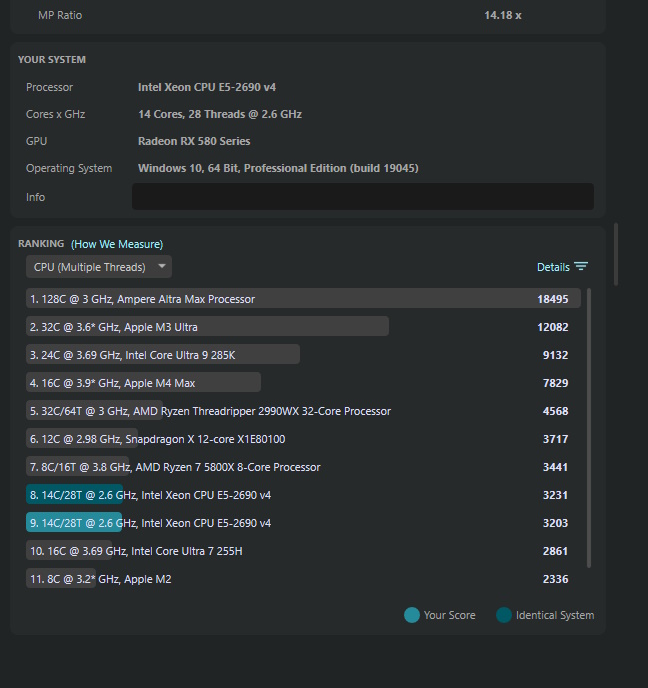Select the Intel Core Ultra 7 255H row
Image resolution: width=648 pixels, height=688 pixels.
[303, 551]
